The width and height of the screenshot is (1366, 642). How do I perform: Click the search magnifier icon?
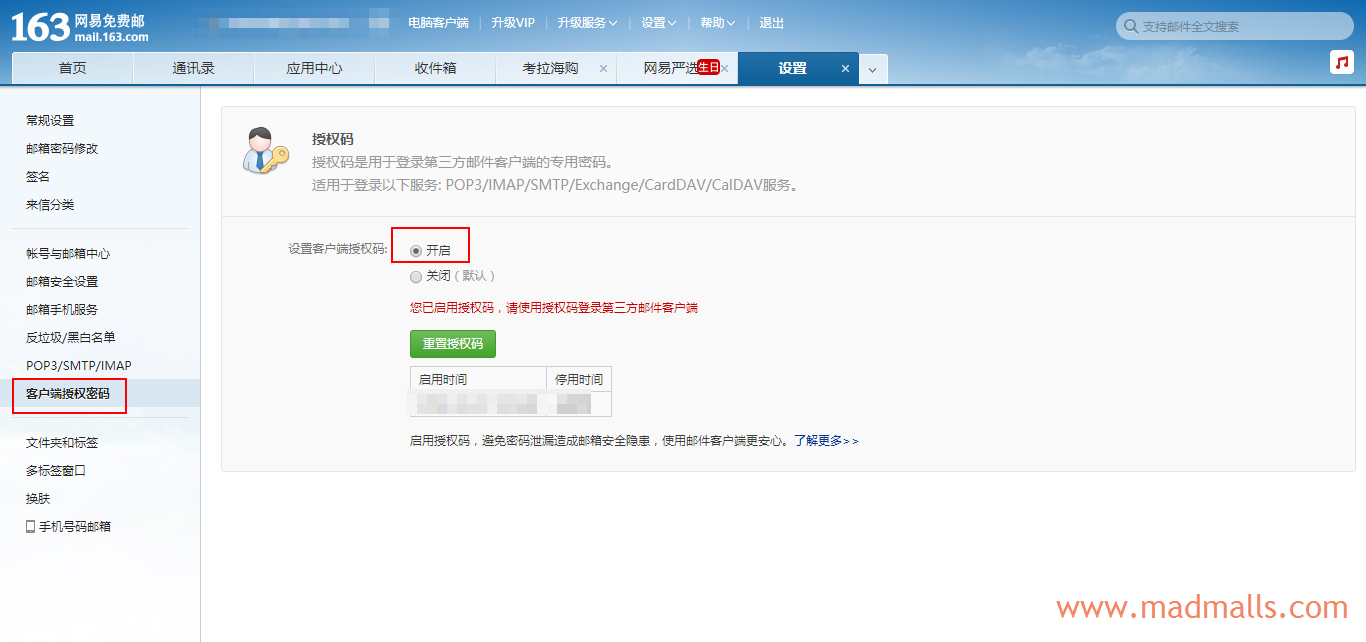tap(1130, 27)
